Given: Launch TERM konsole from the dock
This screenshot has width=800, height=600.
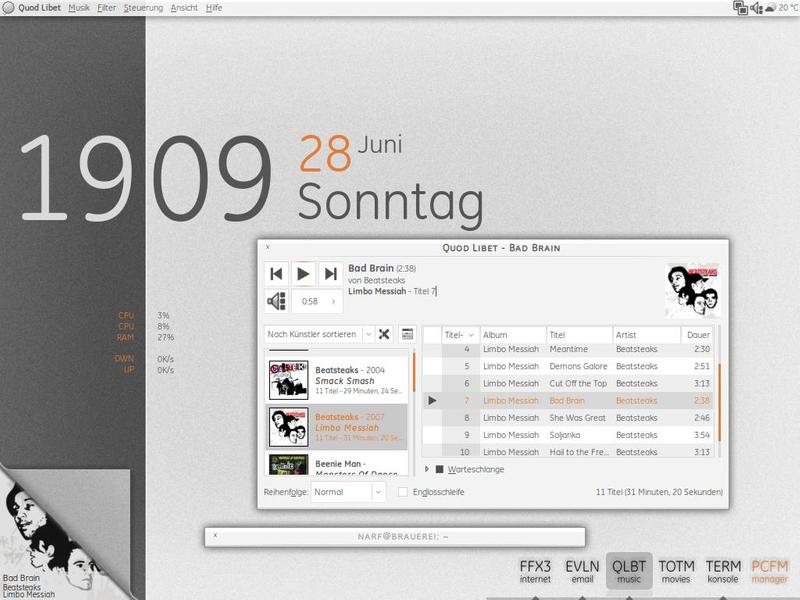Looking at the screenshot, I should pyautogui.click(x=723, y=571).
